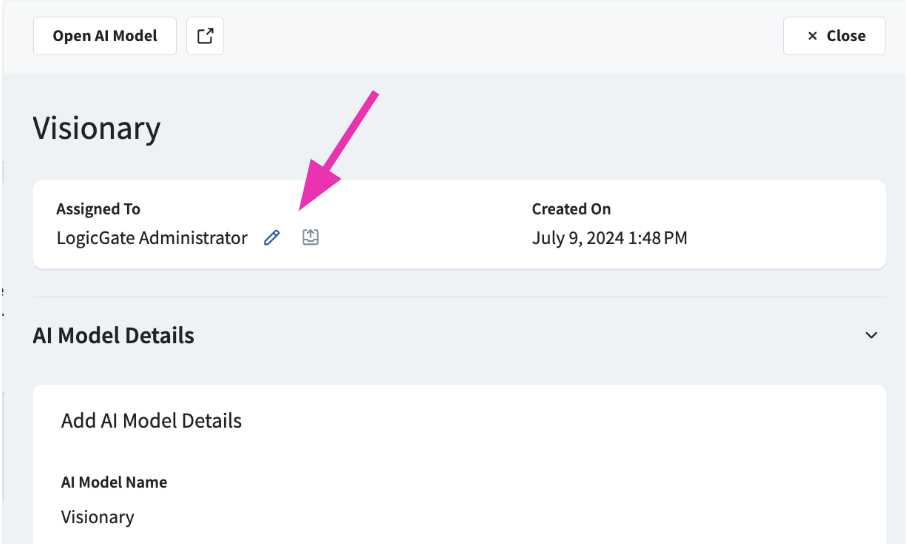Viewport: 906px width, 544px height.
Task: Select the July 9, 2024 1:48 PM date
Action: tap(609, 238)
